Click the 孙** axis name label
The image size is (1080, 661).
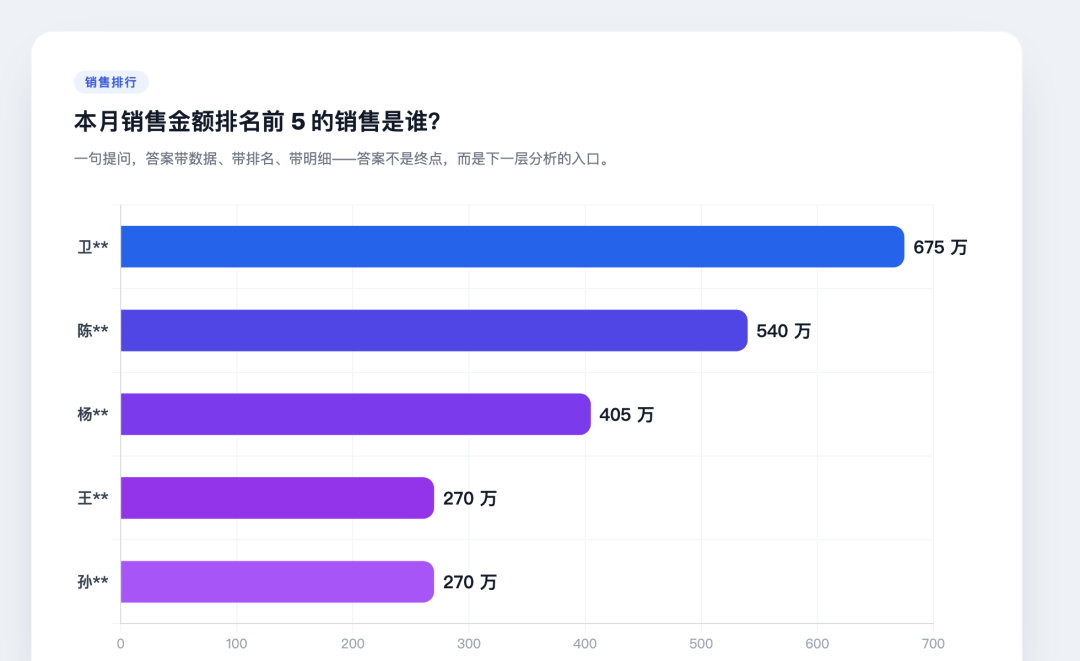tap(93, 582)
